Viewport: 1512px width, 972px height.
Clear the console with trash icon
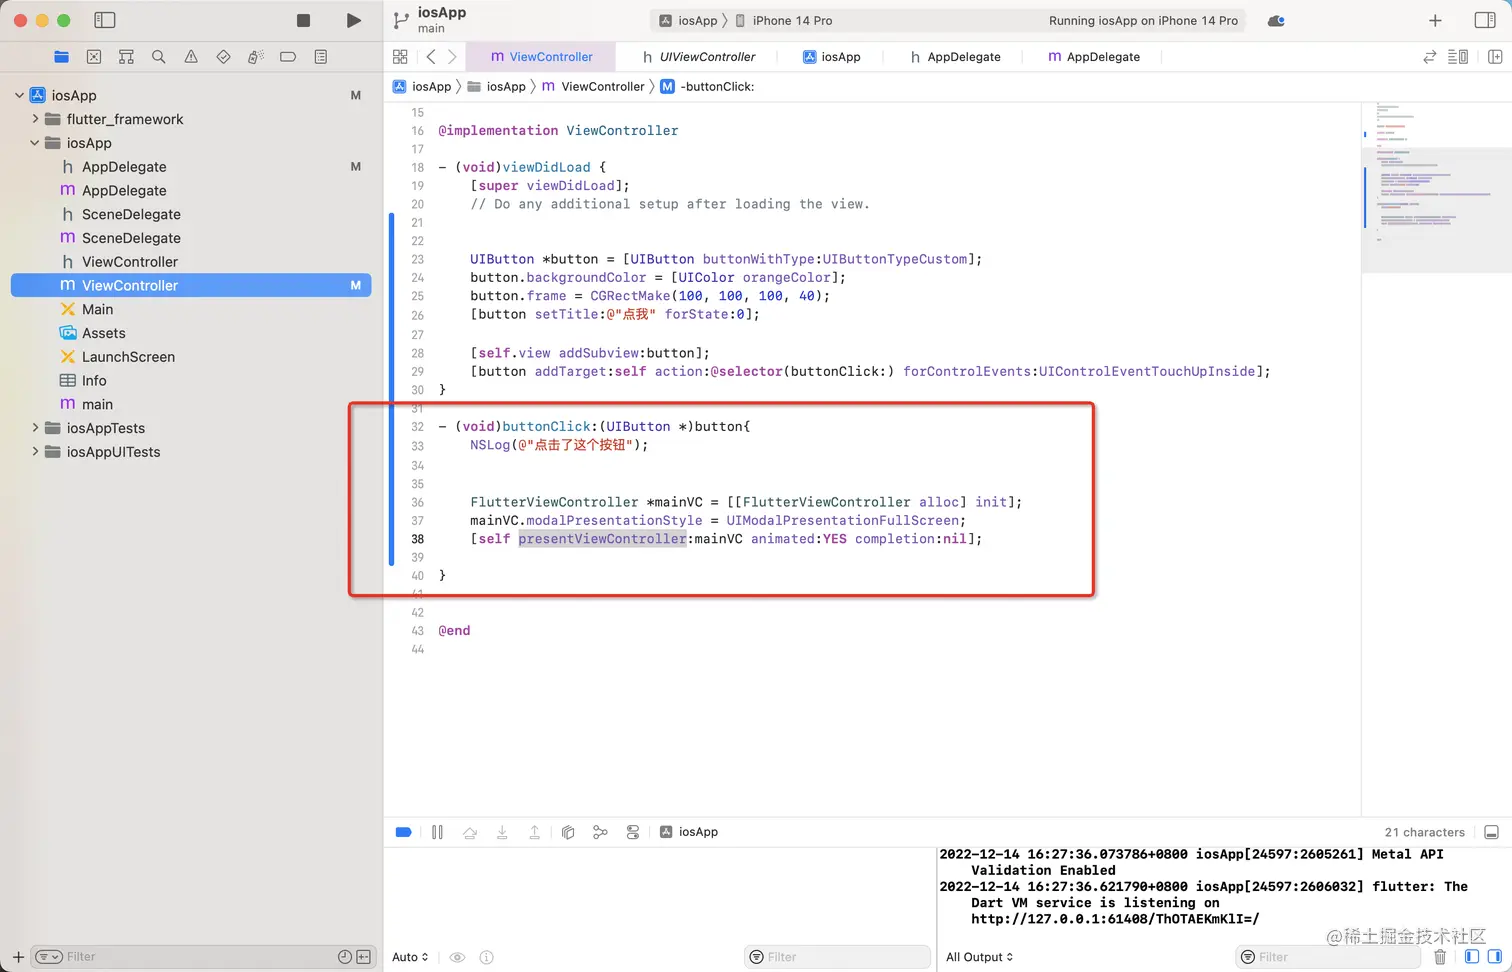pos(1440,957)
